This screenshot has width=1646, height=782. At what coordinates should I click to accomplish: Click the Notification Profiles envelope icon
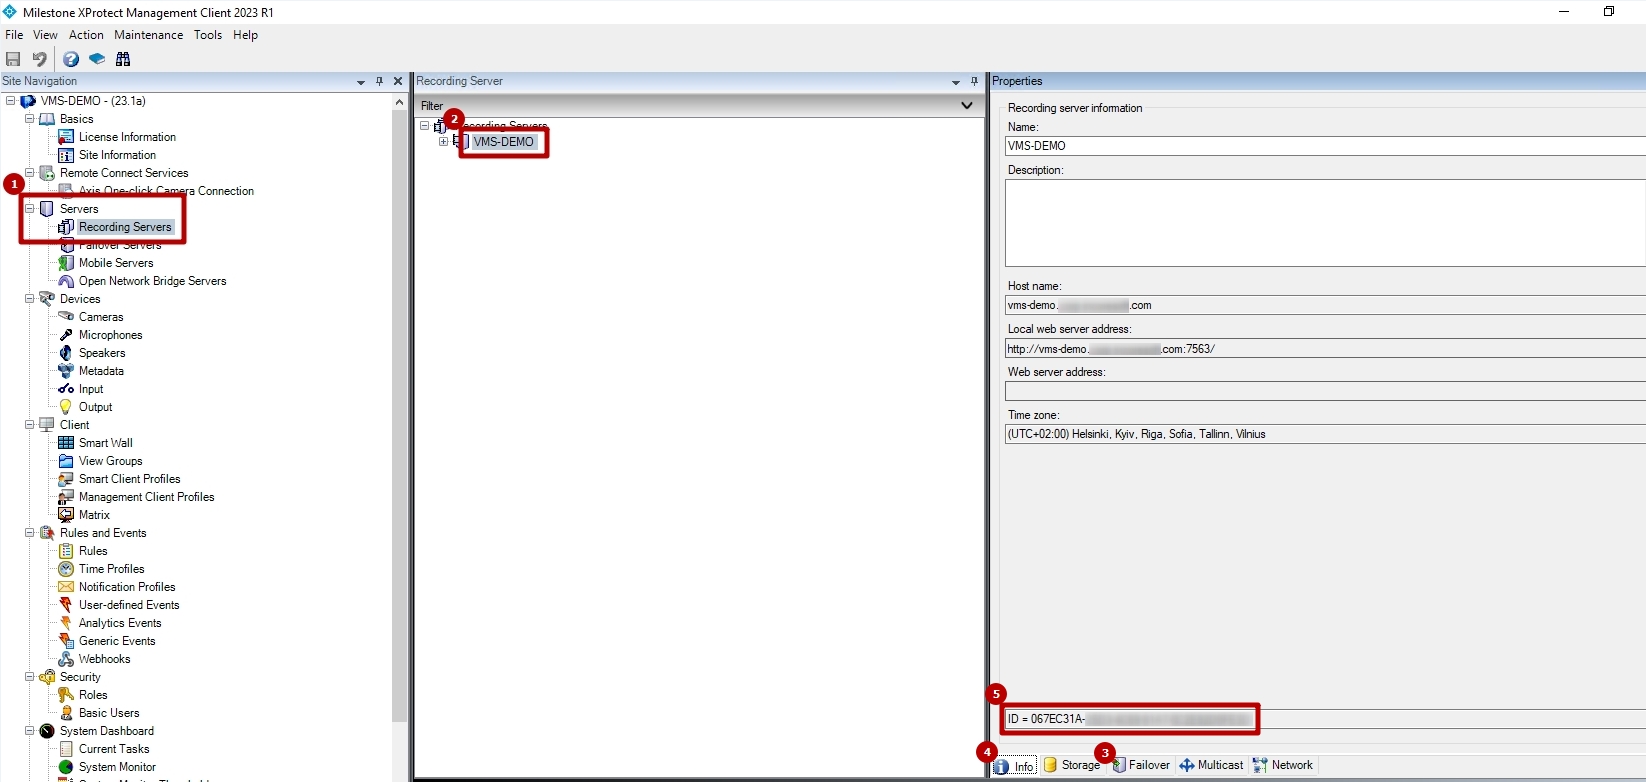point(66,587)
